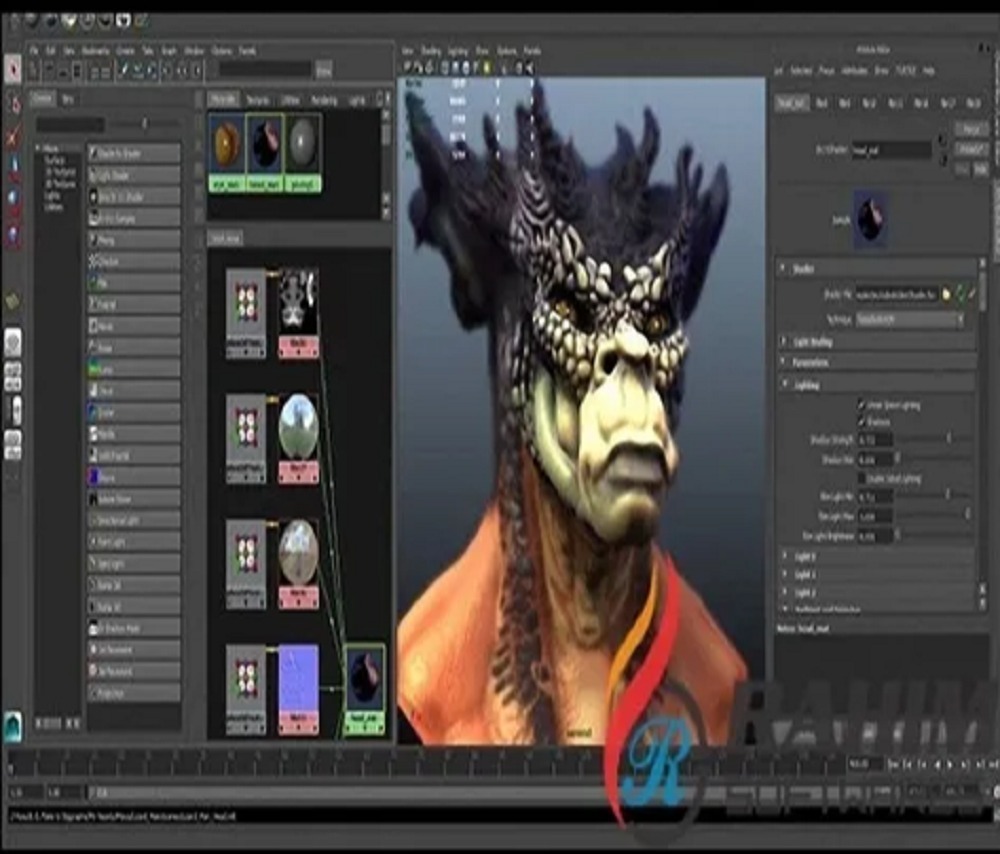Click the Show button beside text filter

(x=324, y=70)
